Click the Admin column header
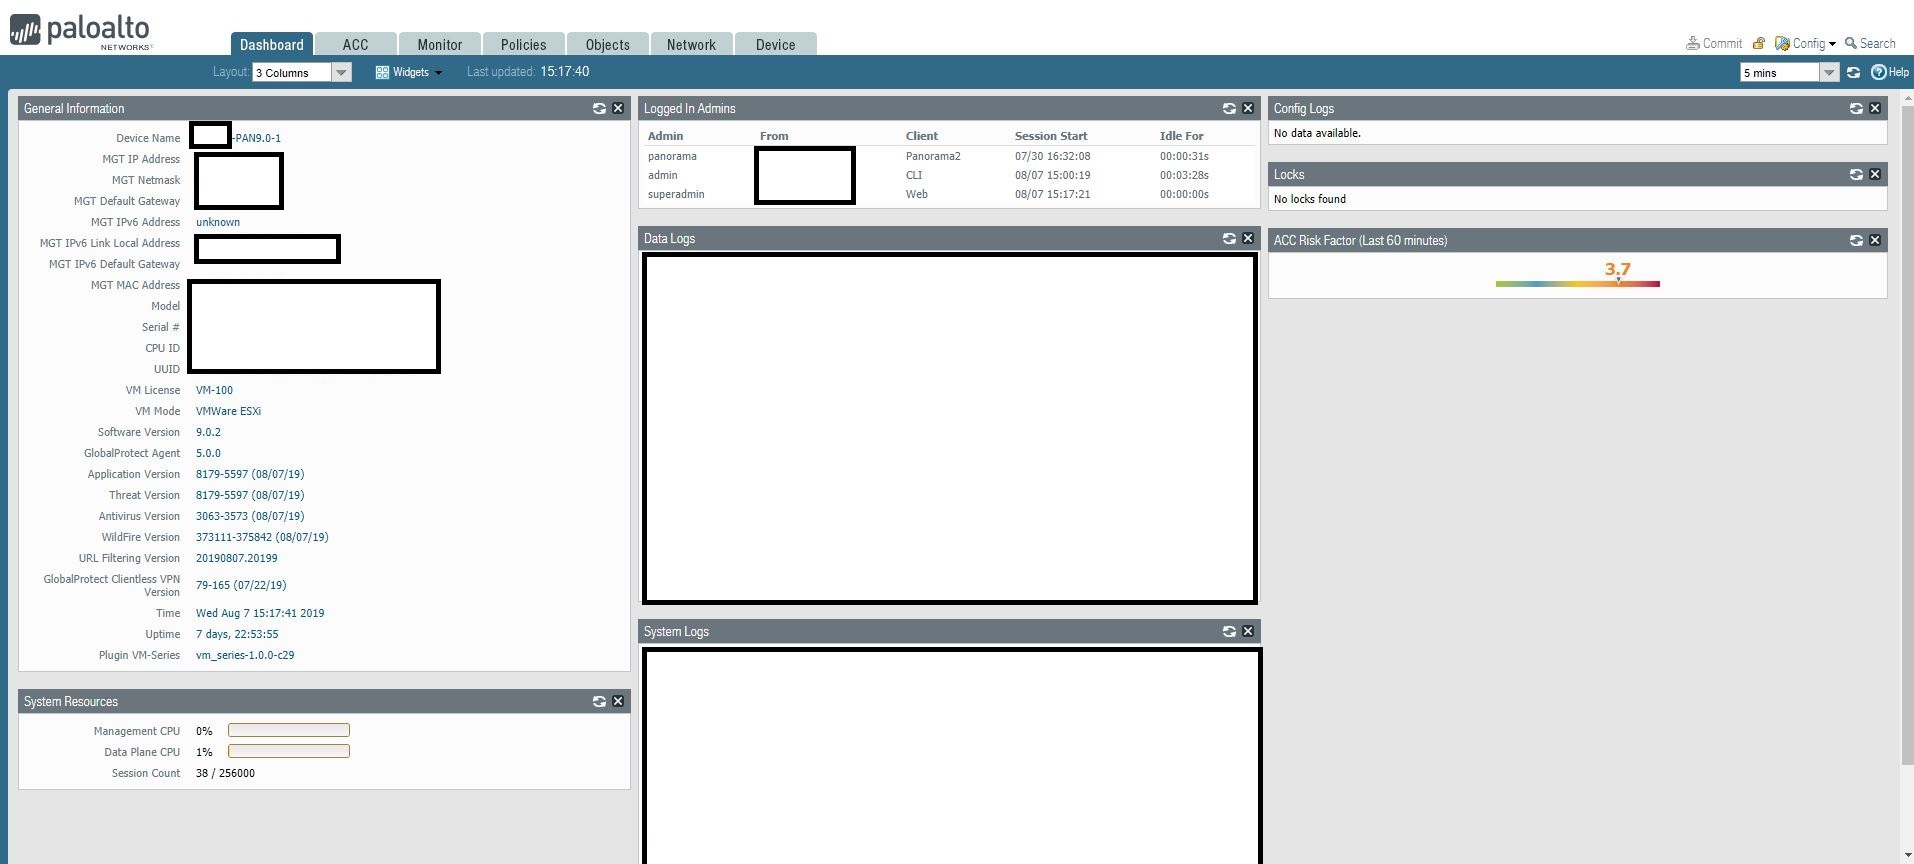 coord(666,136)
